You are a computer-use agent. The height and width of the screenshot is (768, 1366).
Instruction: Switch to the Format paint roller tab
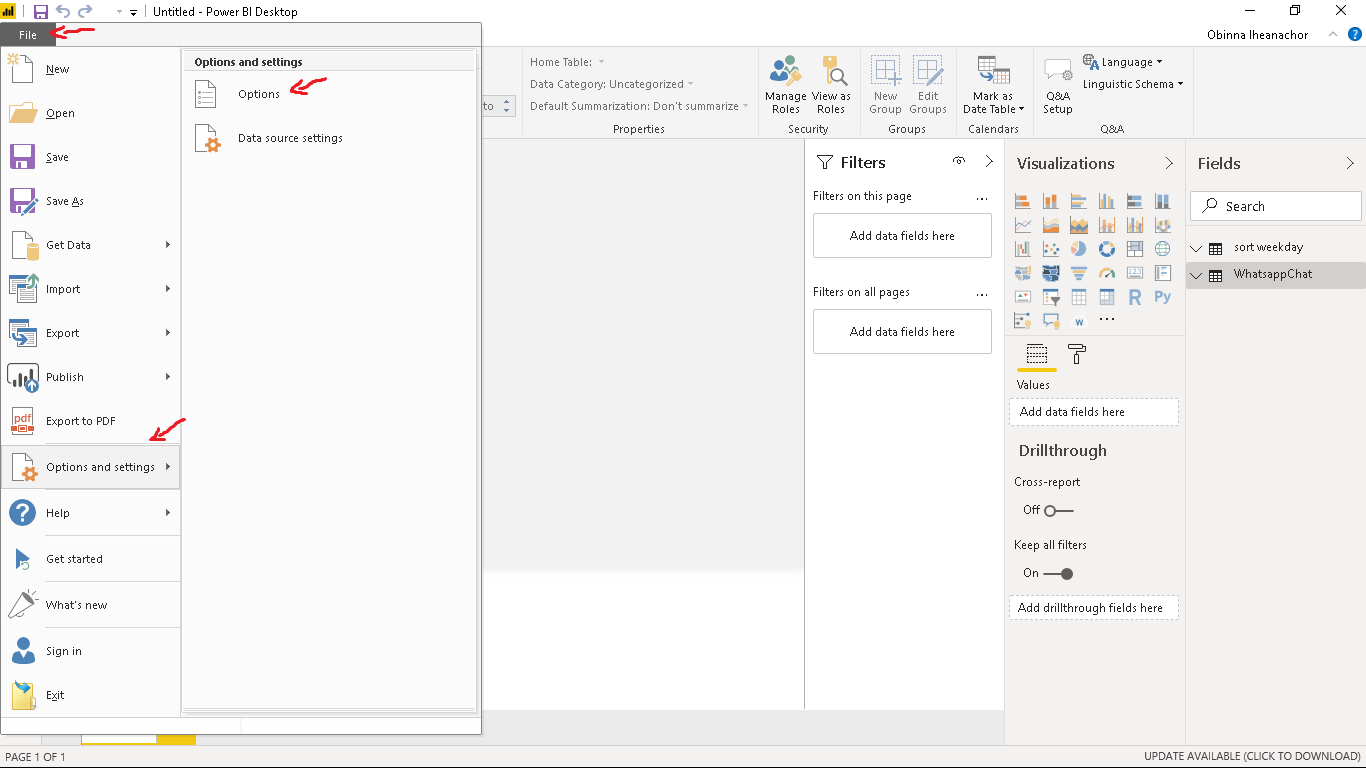pyautogui.click(x=1077, y=354)
